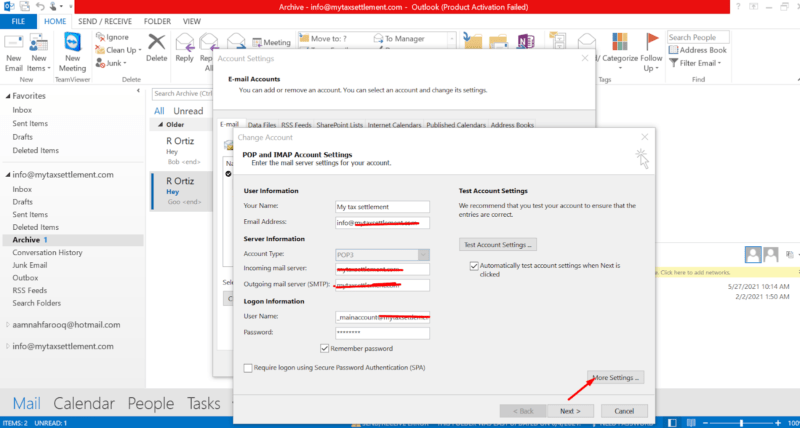
Task: Click the touch mode hand icon
Action: tap(52, 7)
